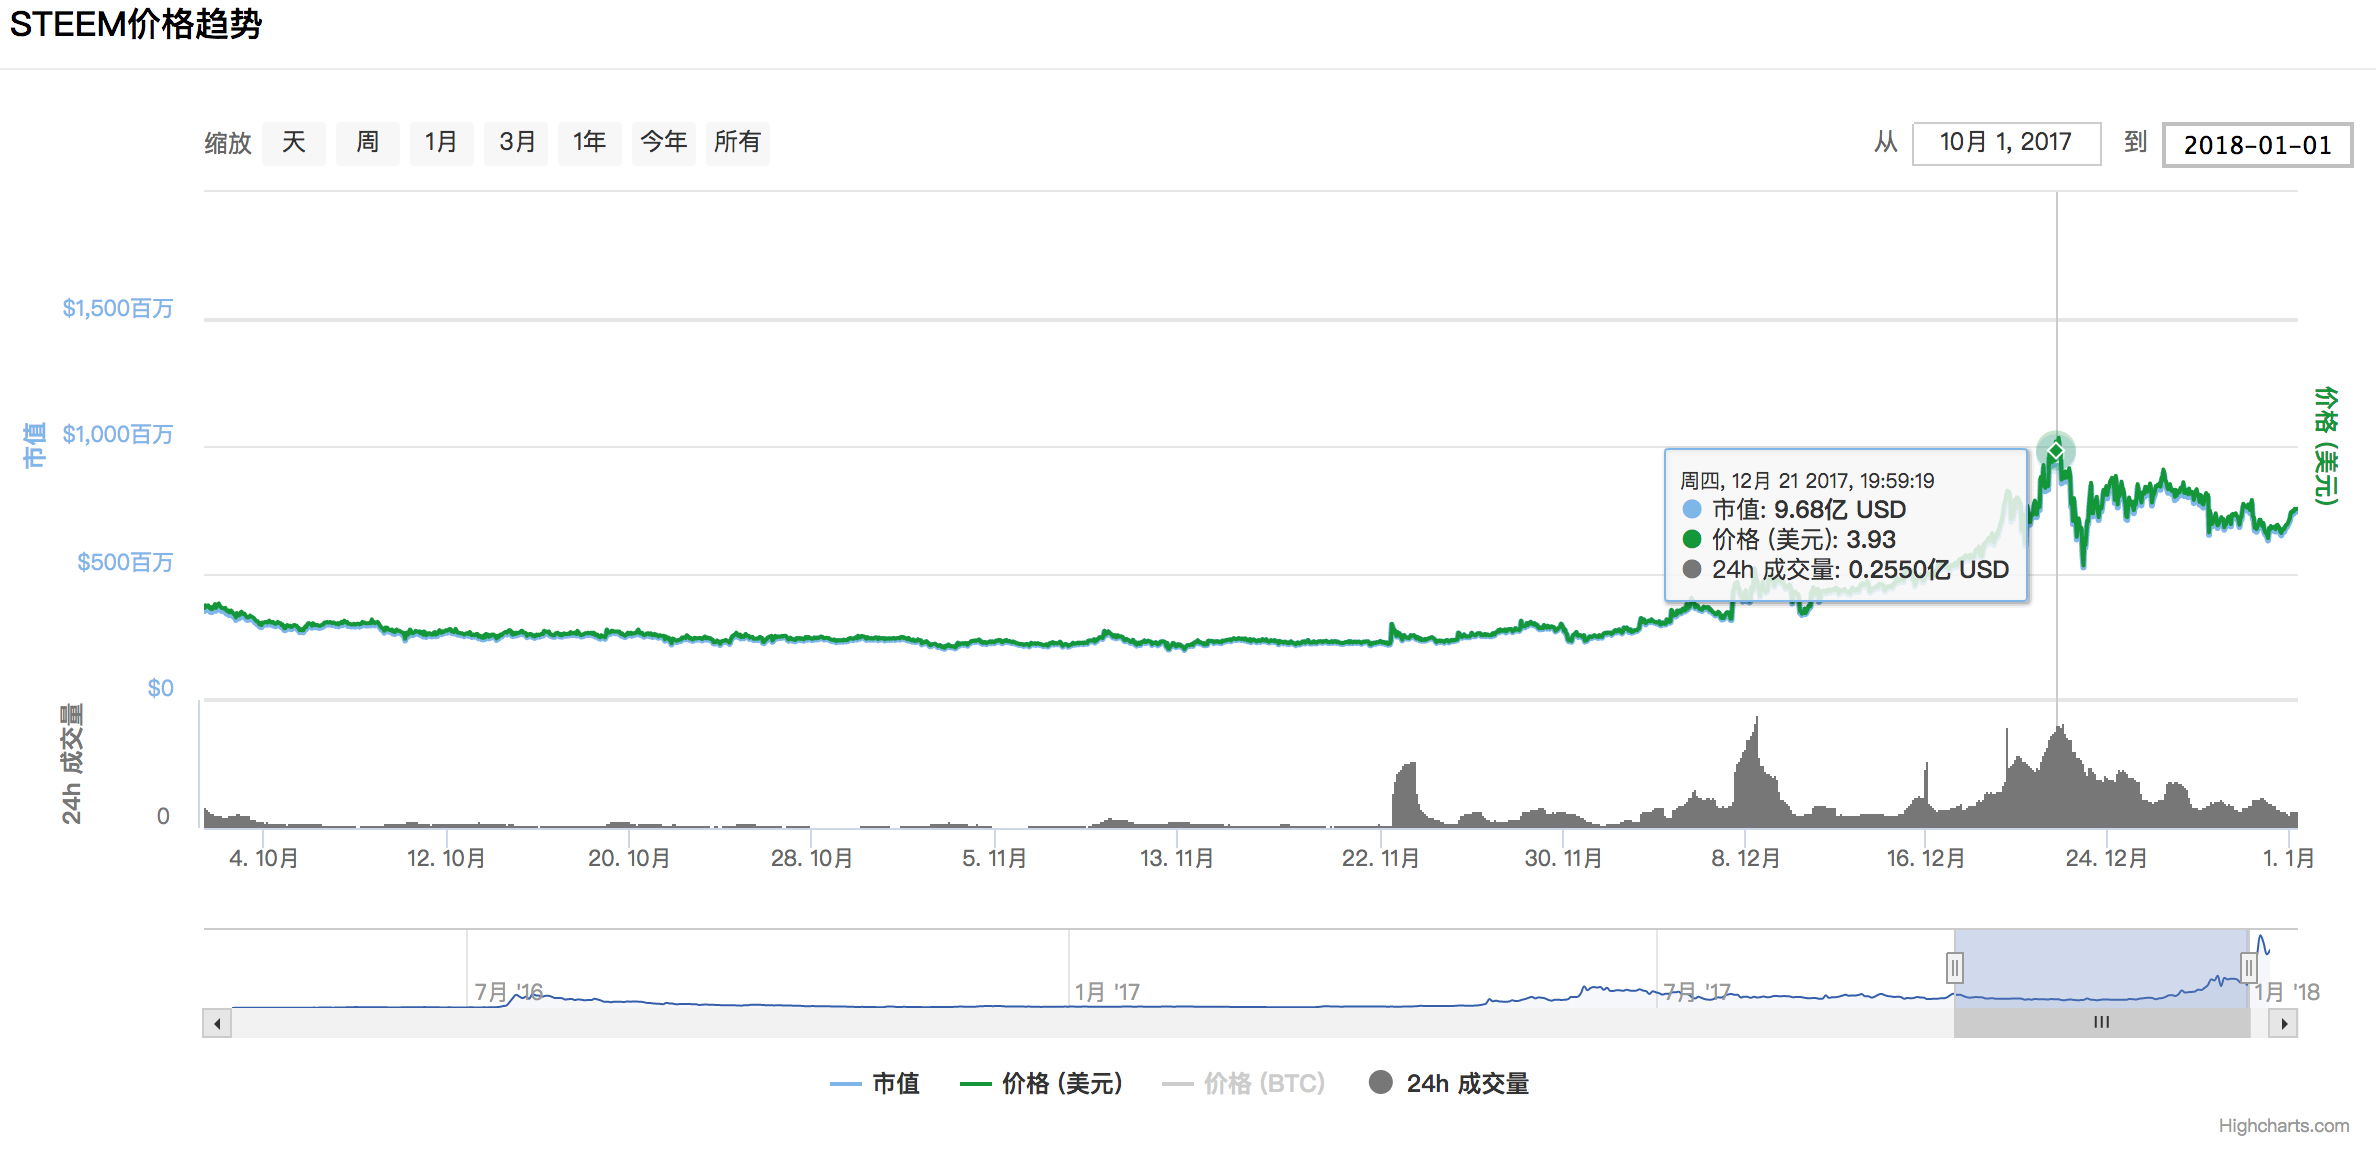Screen dimensions: 2376x1154
Task: Click the 28. 10月 x-axis label
Action: tap(811, 858)
